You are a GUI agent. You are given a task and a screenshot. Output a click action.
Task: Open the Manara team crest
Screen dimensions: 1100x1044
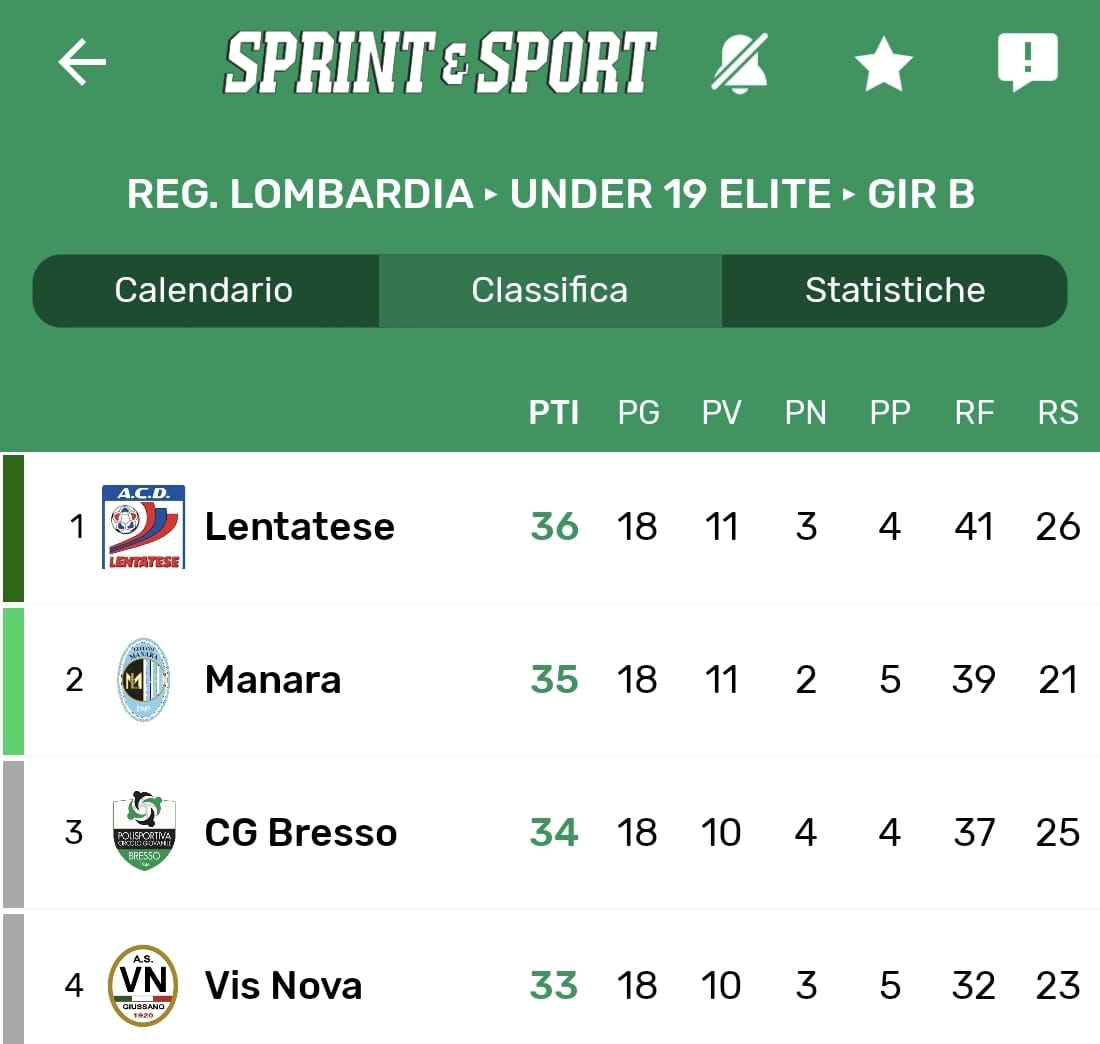tap(144, 680)
